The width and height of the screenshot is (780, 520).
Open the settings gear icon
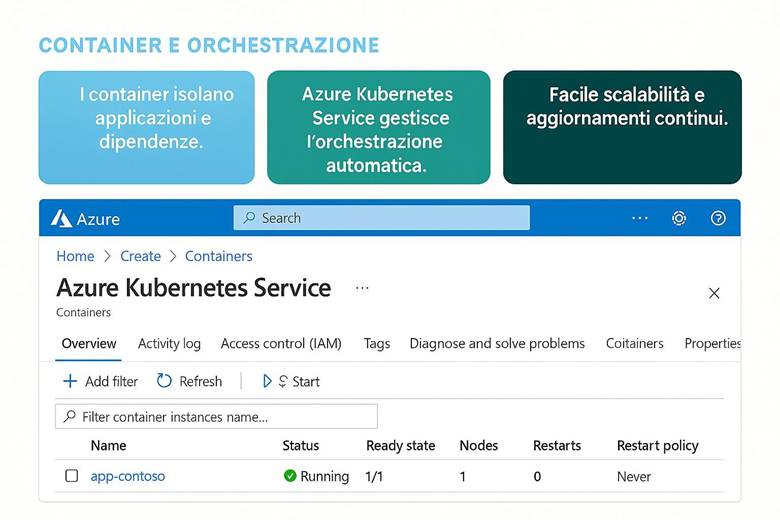click(679, 218)
